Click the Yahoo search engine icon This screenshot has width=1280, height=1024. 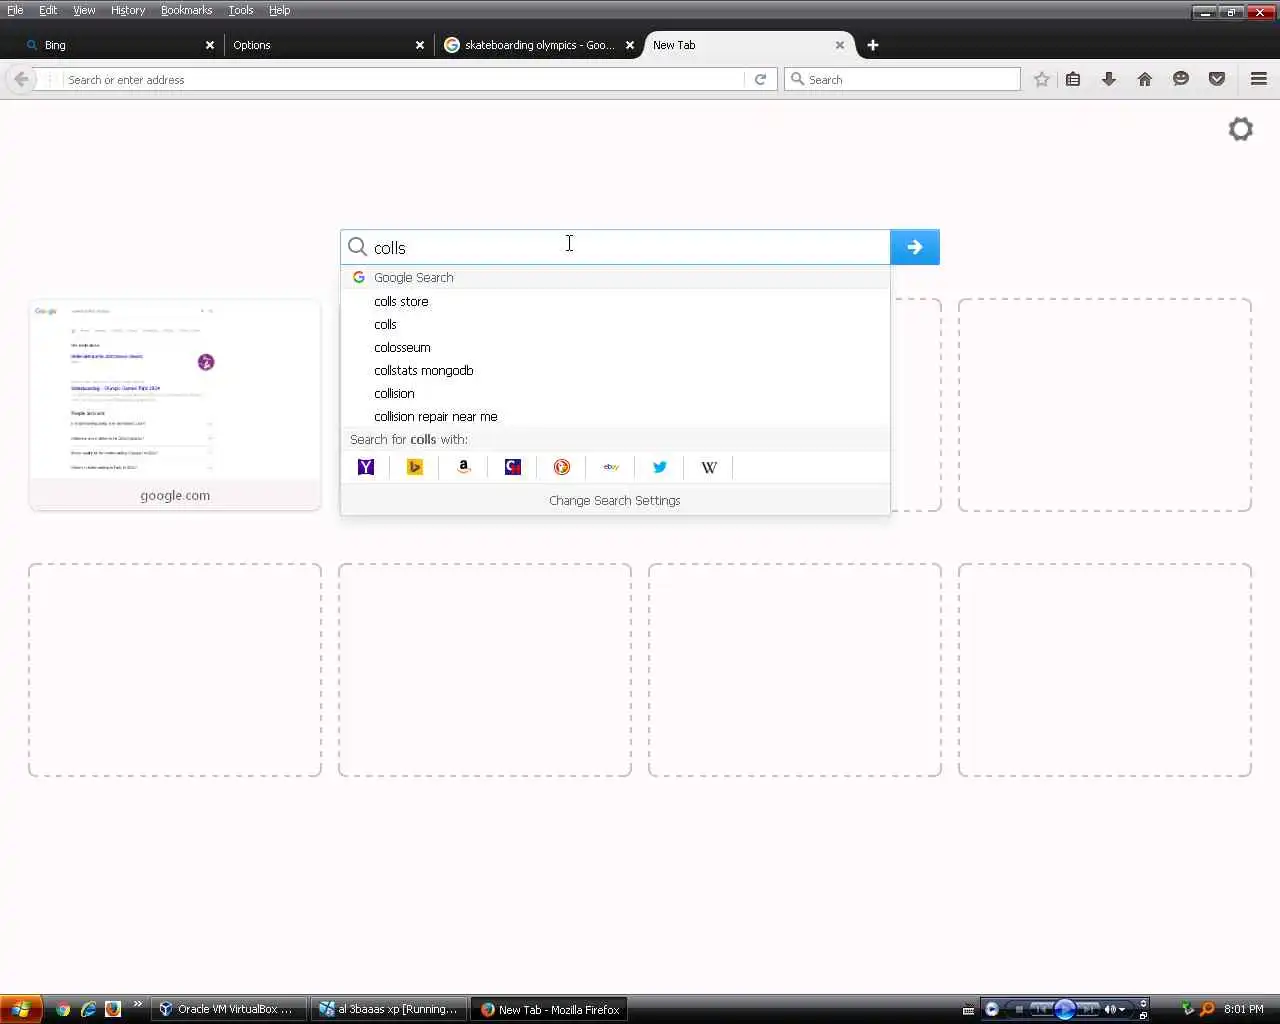(366, 467)
